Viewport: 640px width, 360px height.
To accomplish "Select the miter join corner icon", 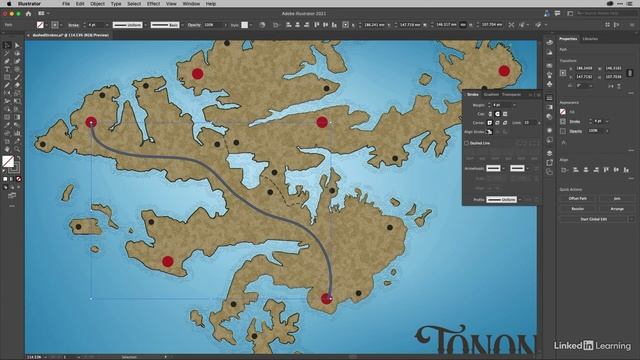I will point(490,123).
